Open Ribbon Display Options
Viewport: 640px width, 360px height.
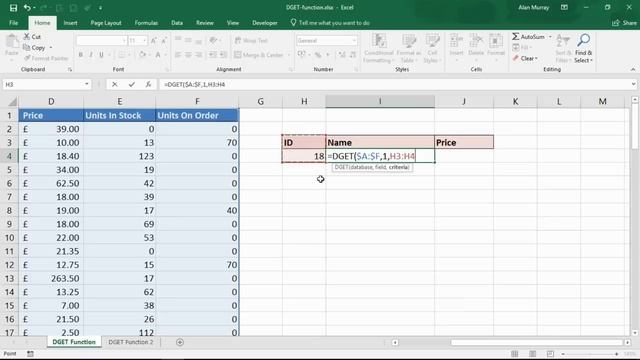[x=564, y=8]
